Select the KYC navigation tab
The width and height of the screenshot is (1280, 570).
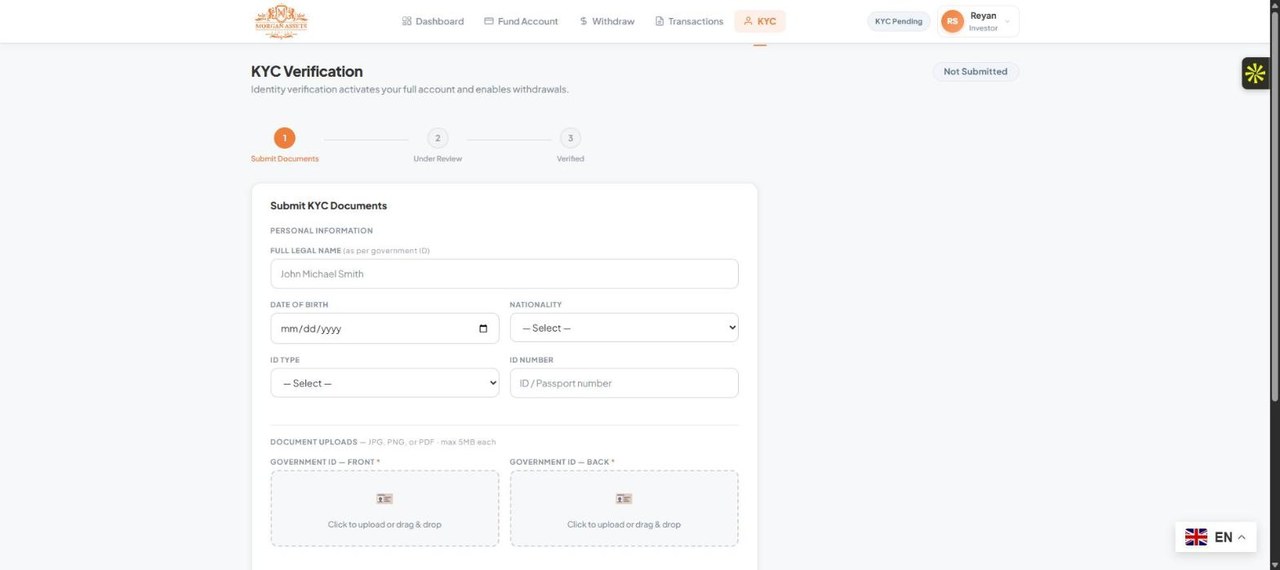760,21
